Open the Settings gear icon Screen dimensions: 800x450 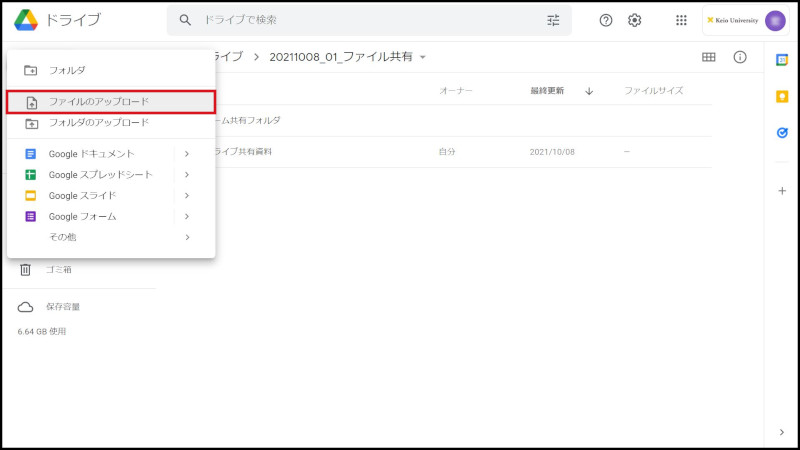click(x=634, y=20)
